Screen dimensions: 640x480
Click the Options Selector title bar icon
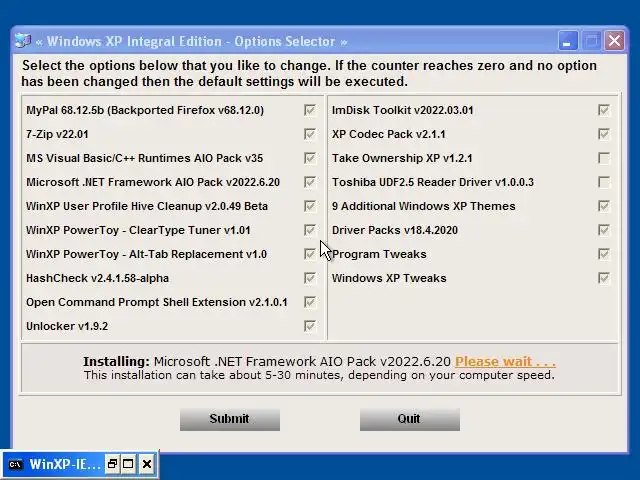(23, 41)
